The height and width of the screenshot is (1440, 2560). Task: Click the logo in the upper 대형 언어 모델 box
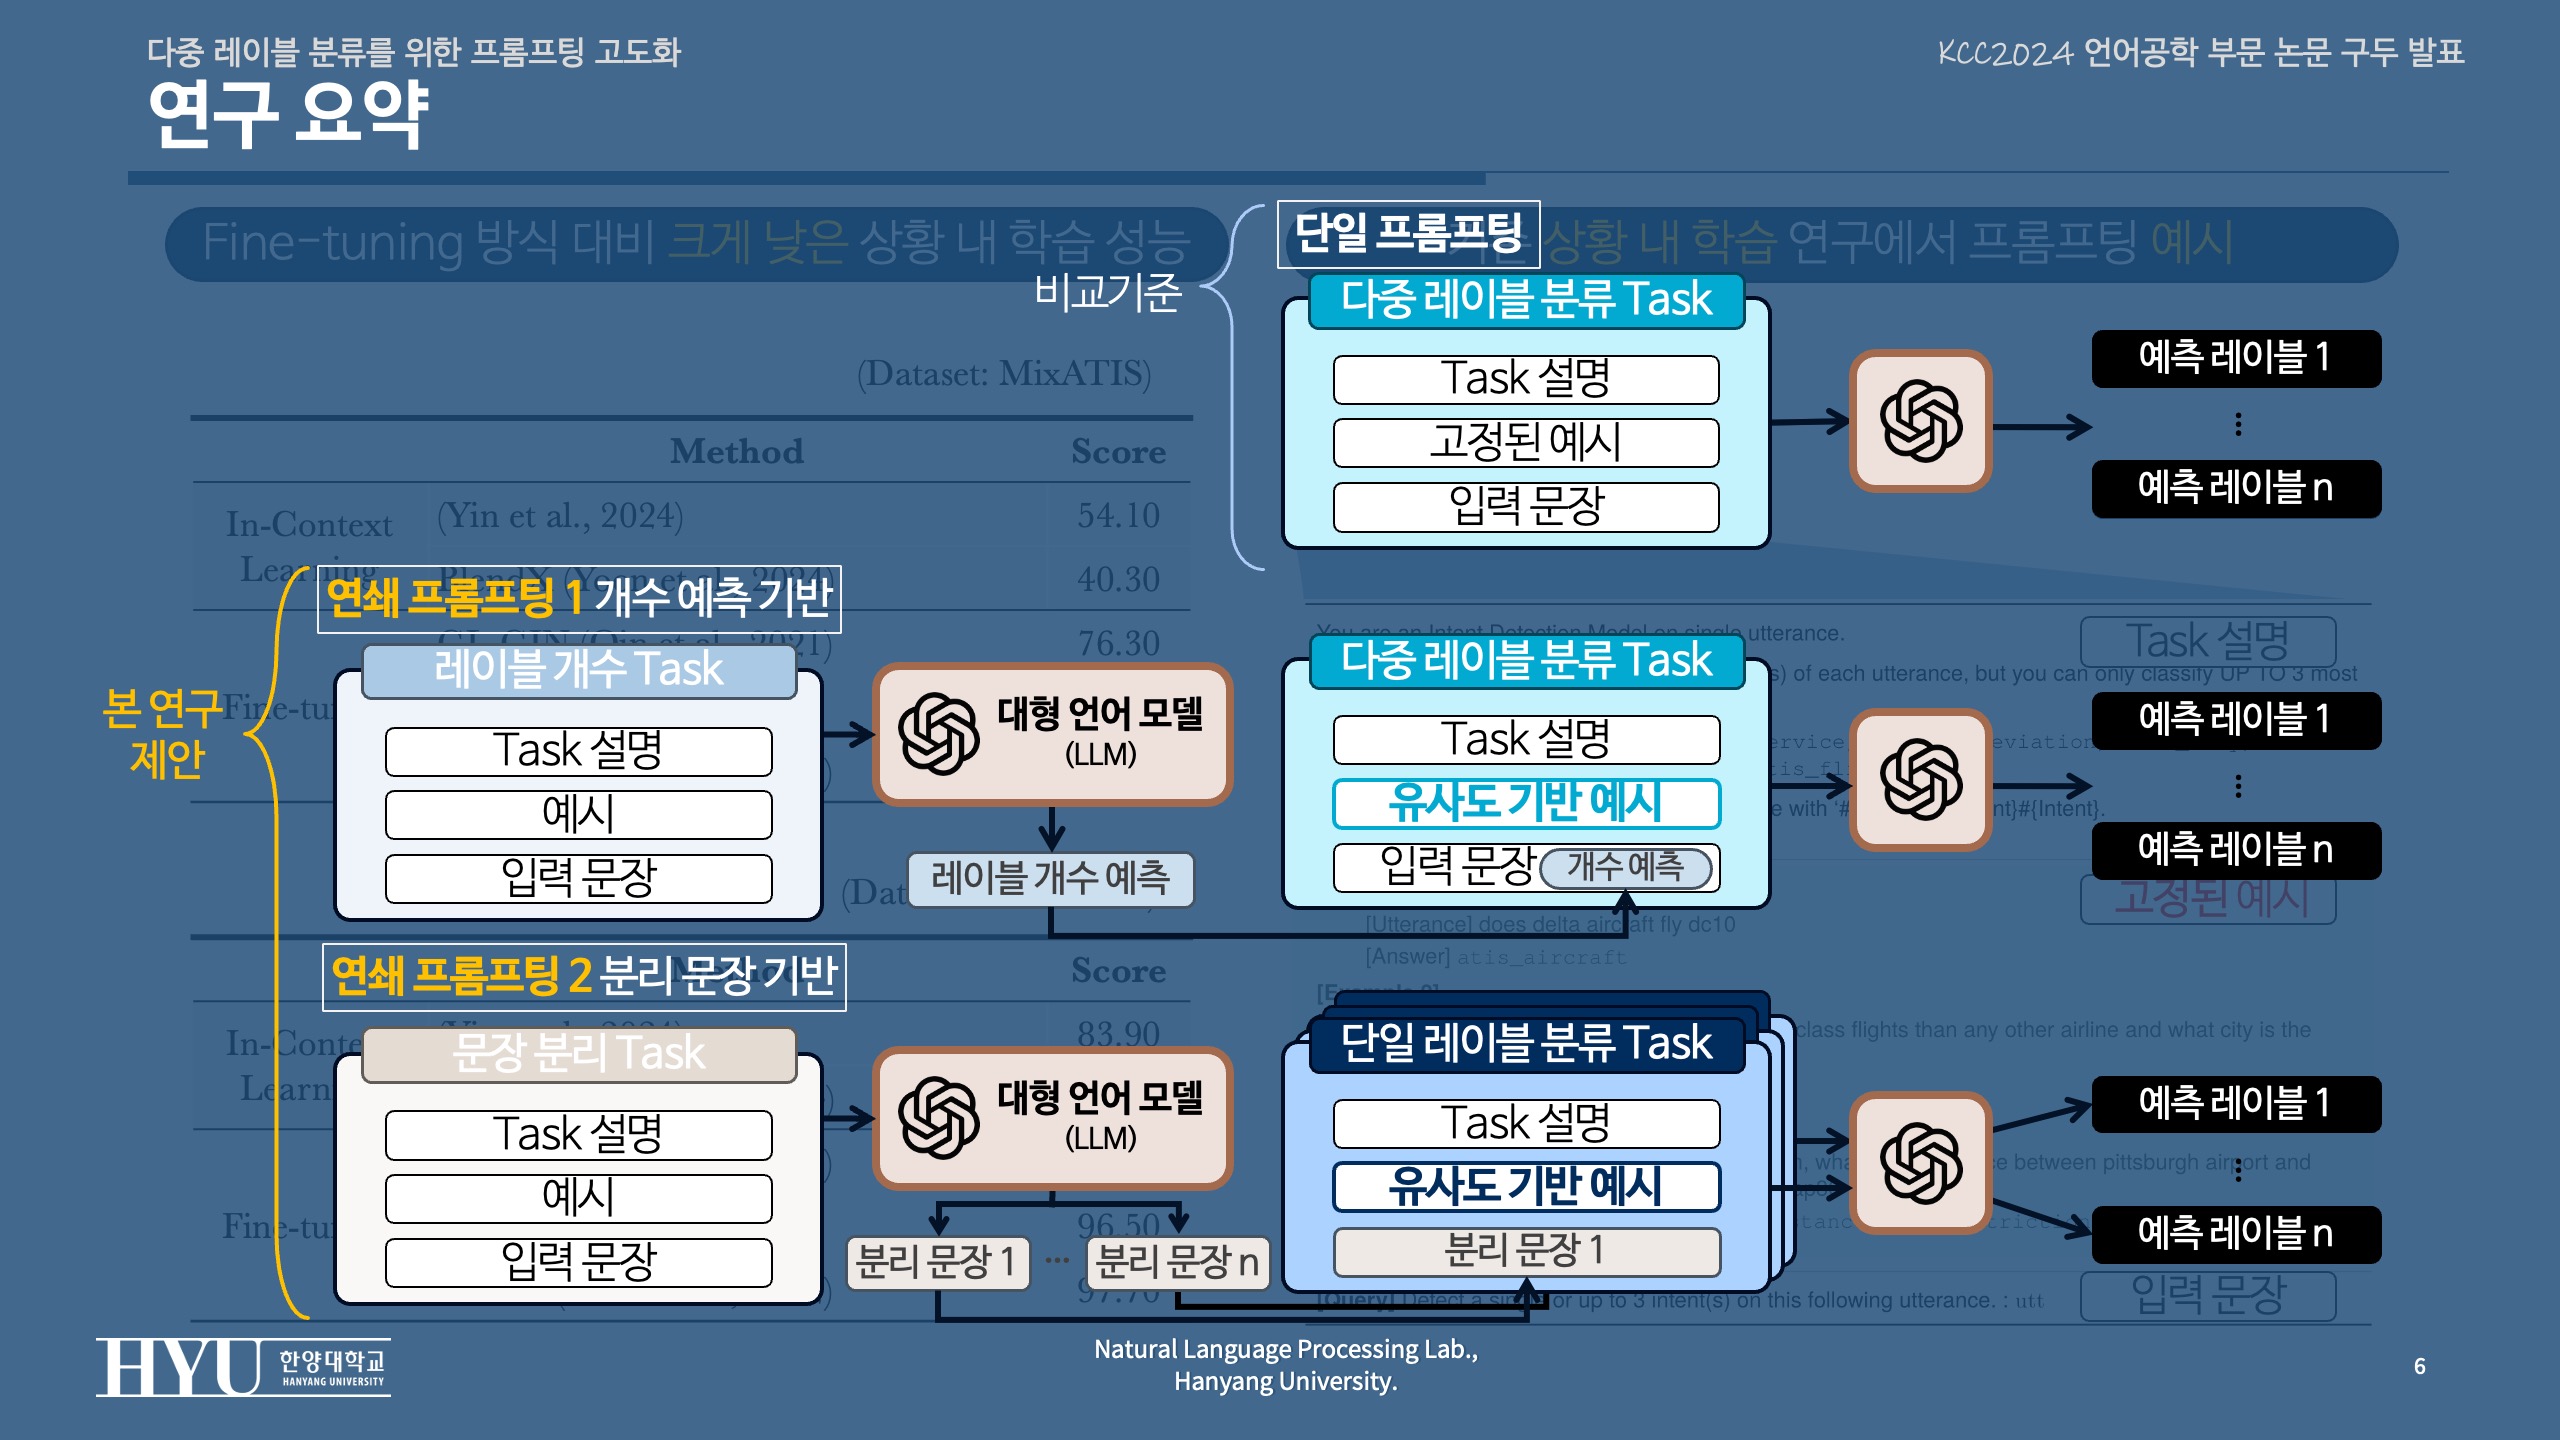938,734
